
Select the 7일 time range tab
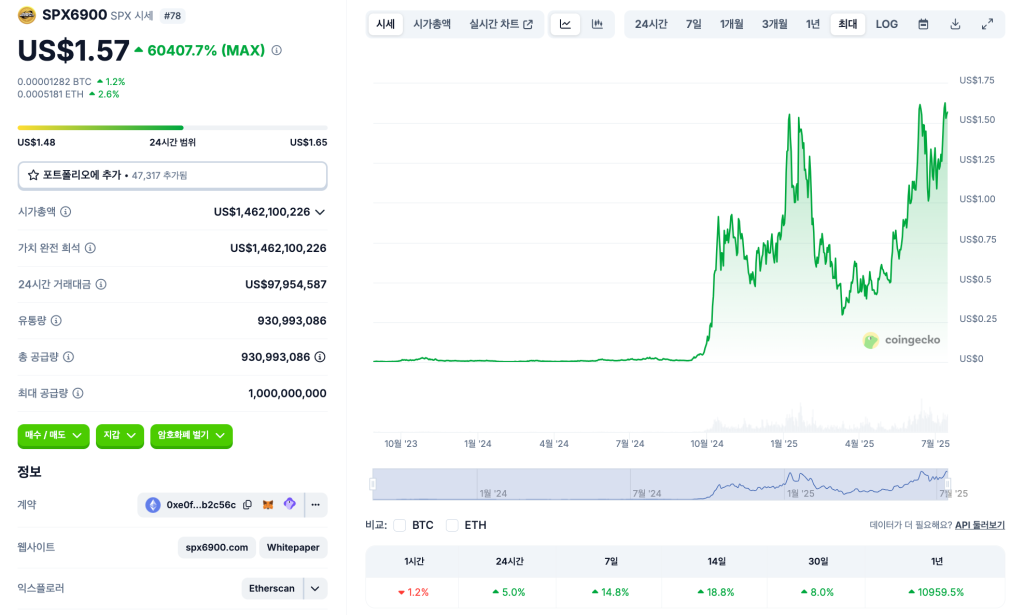[x=693, y=24]
